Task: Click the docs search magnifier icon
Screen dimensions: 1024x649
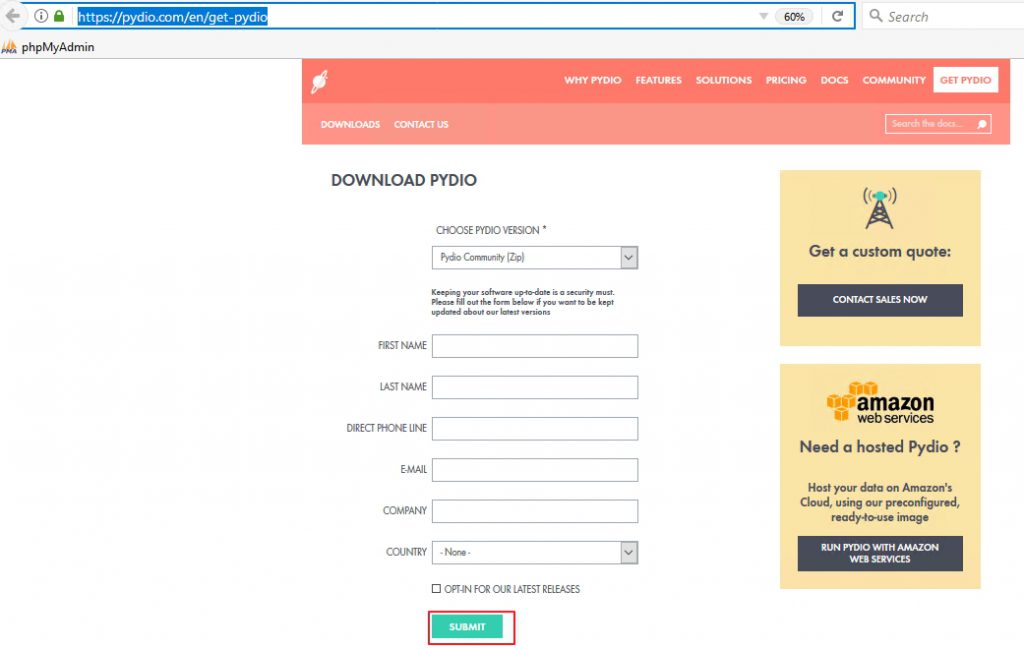Action: tap(982, 124)
